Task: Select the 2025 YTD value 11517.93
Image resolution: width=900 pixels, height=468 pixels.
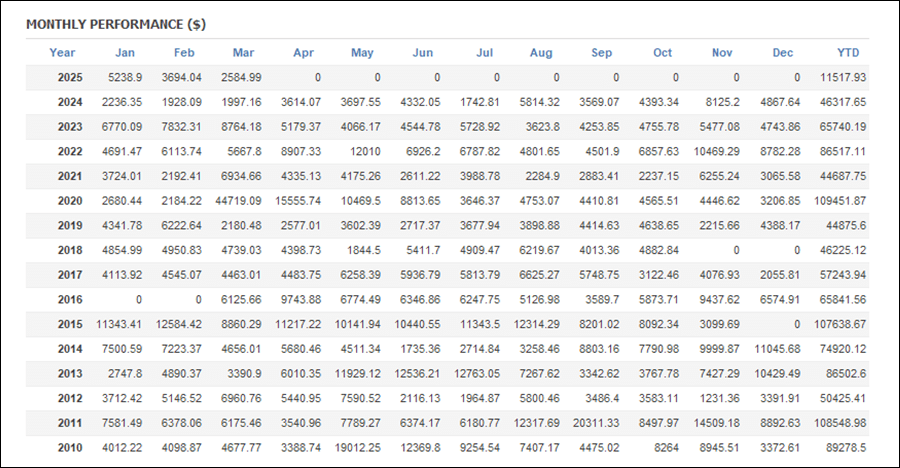Action: (x=843, y=78)
